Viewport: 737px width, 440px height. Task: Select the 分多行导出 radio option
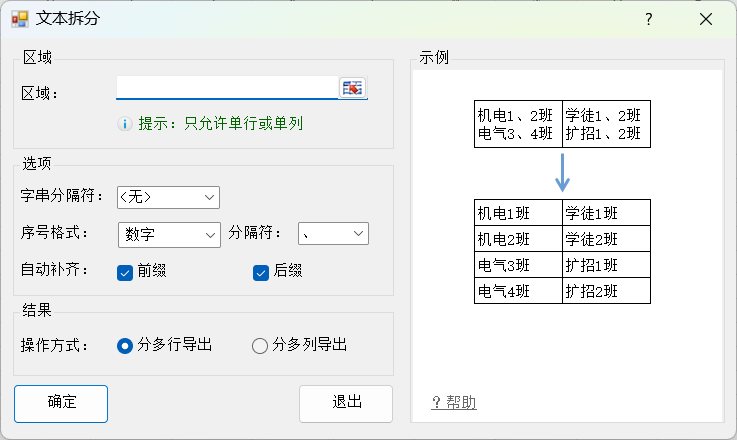(125, 346)
